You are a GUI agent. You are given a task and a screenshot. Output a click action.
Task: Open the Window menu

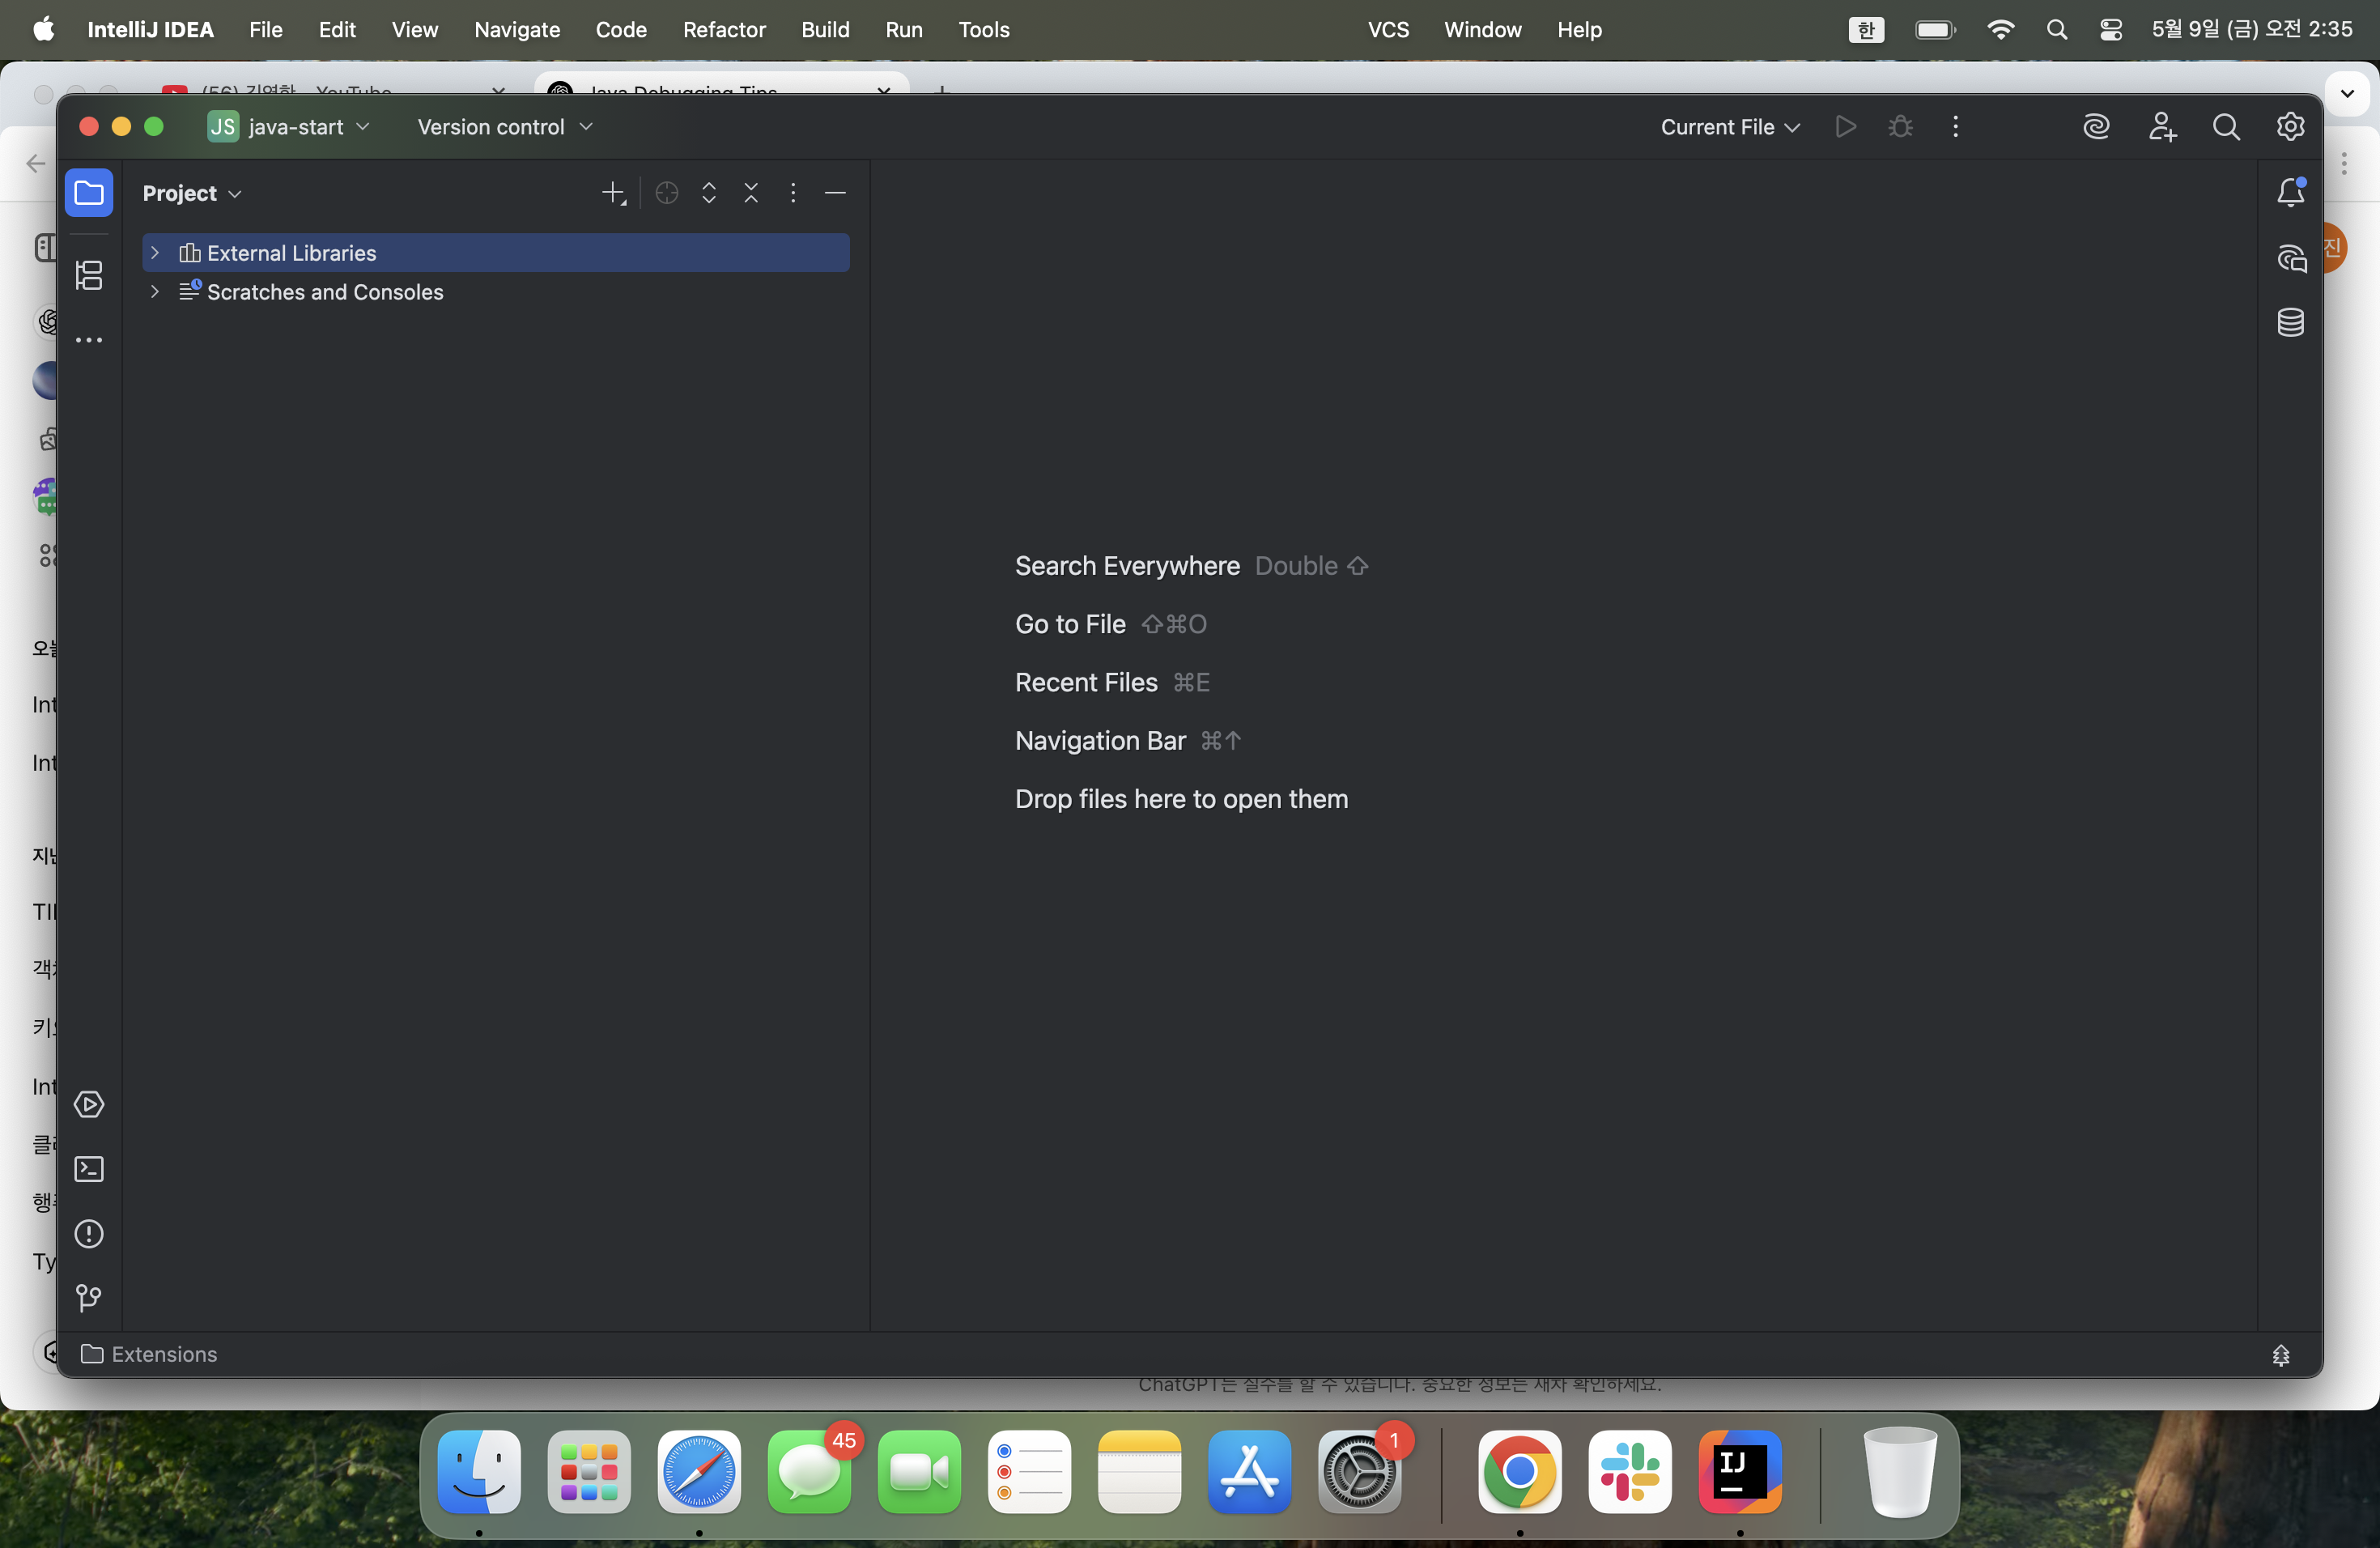pyautogui.click(x=1482, y=30)
